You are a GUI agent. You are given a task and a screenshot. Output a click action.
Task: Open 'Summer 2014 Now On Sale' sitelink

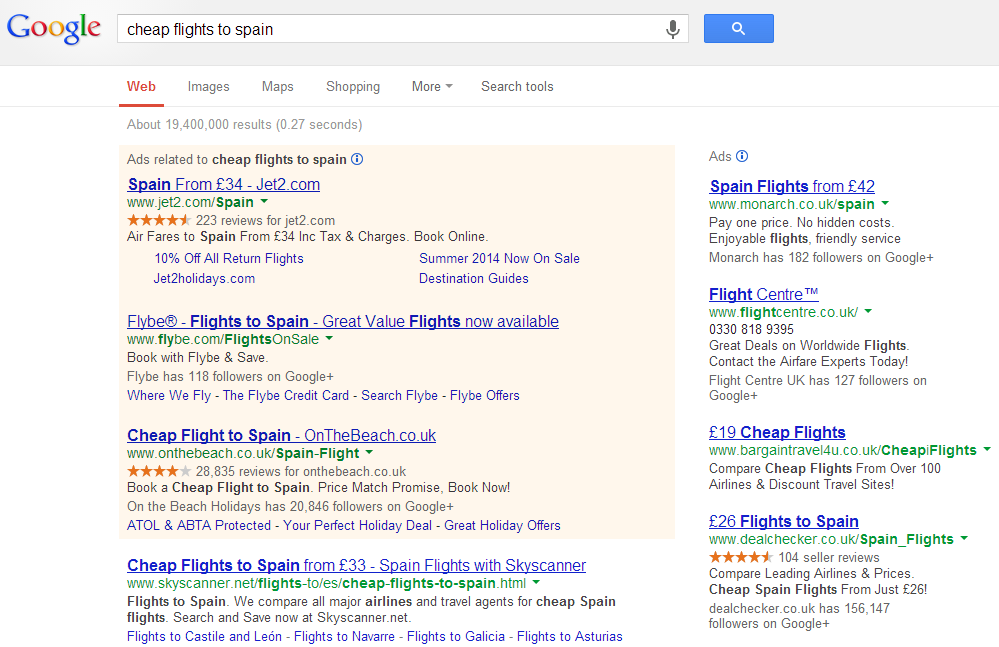(500, 259)
